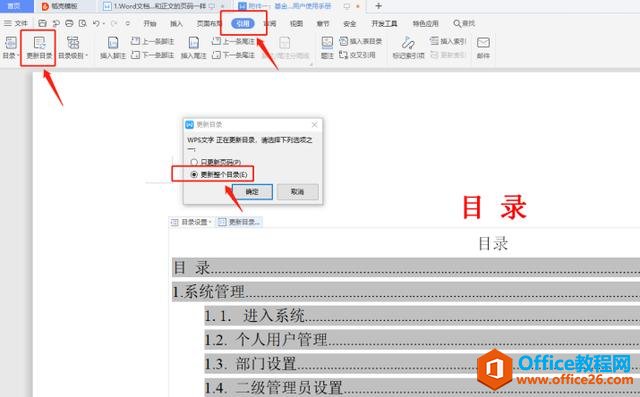Open the 稻壳模板 document tab
This screenshot has width=640, height=397.
(64, 6)
